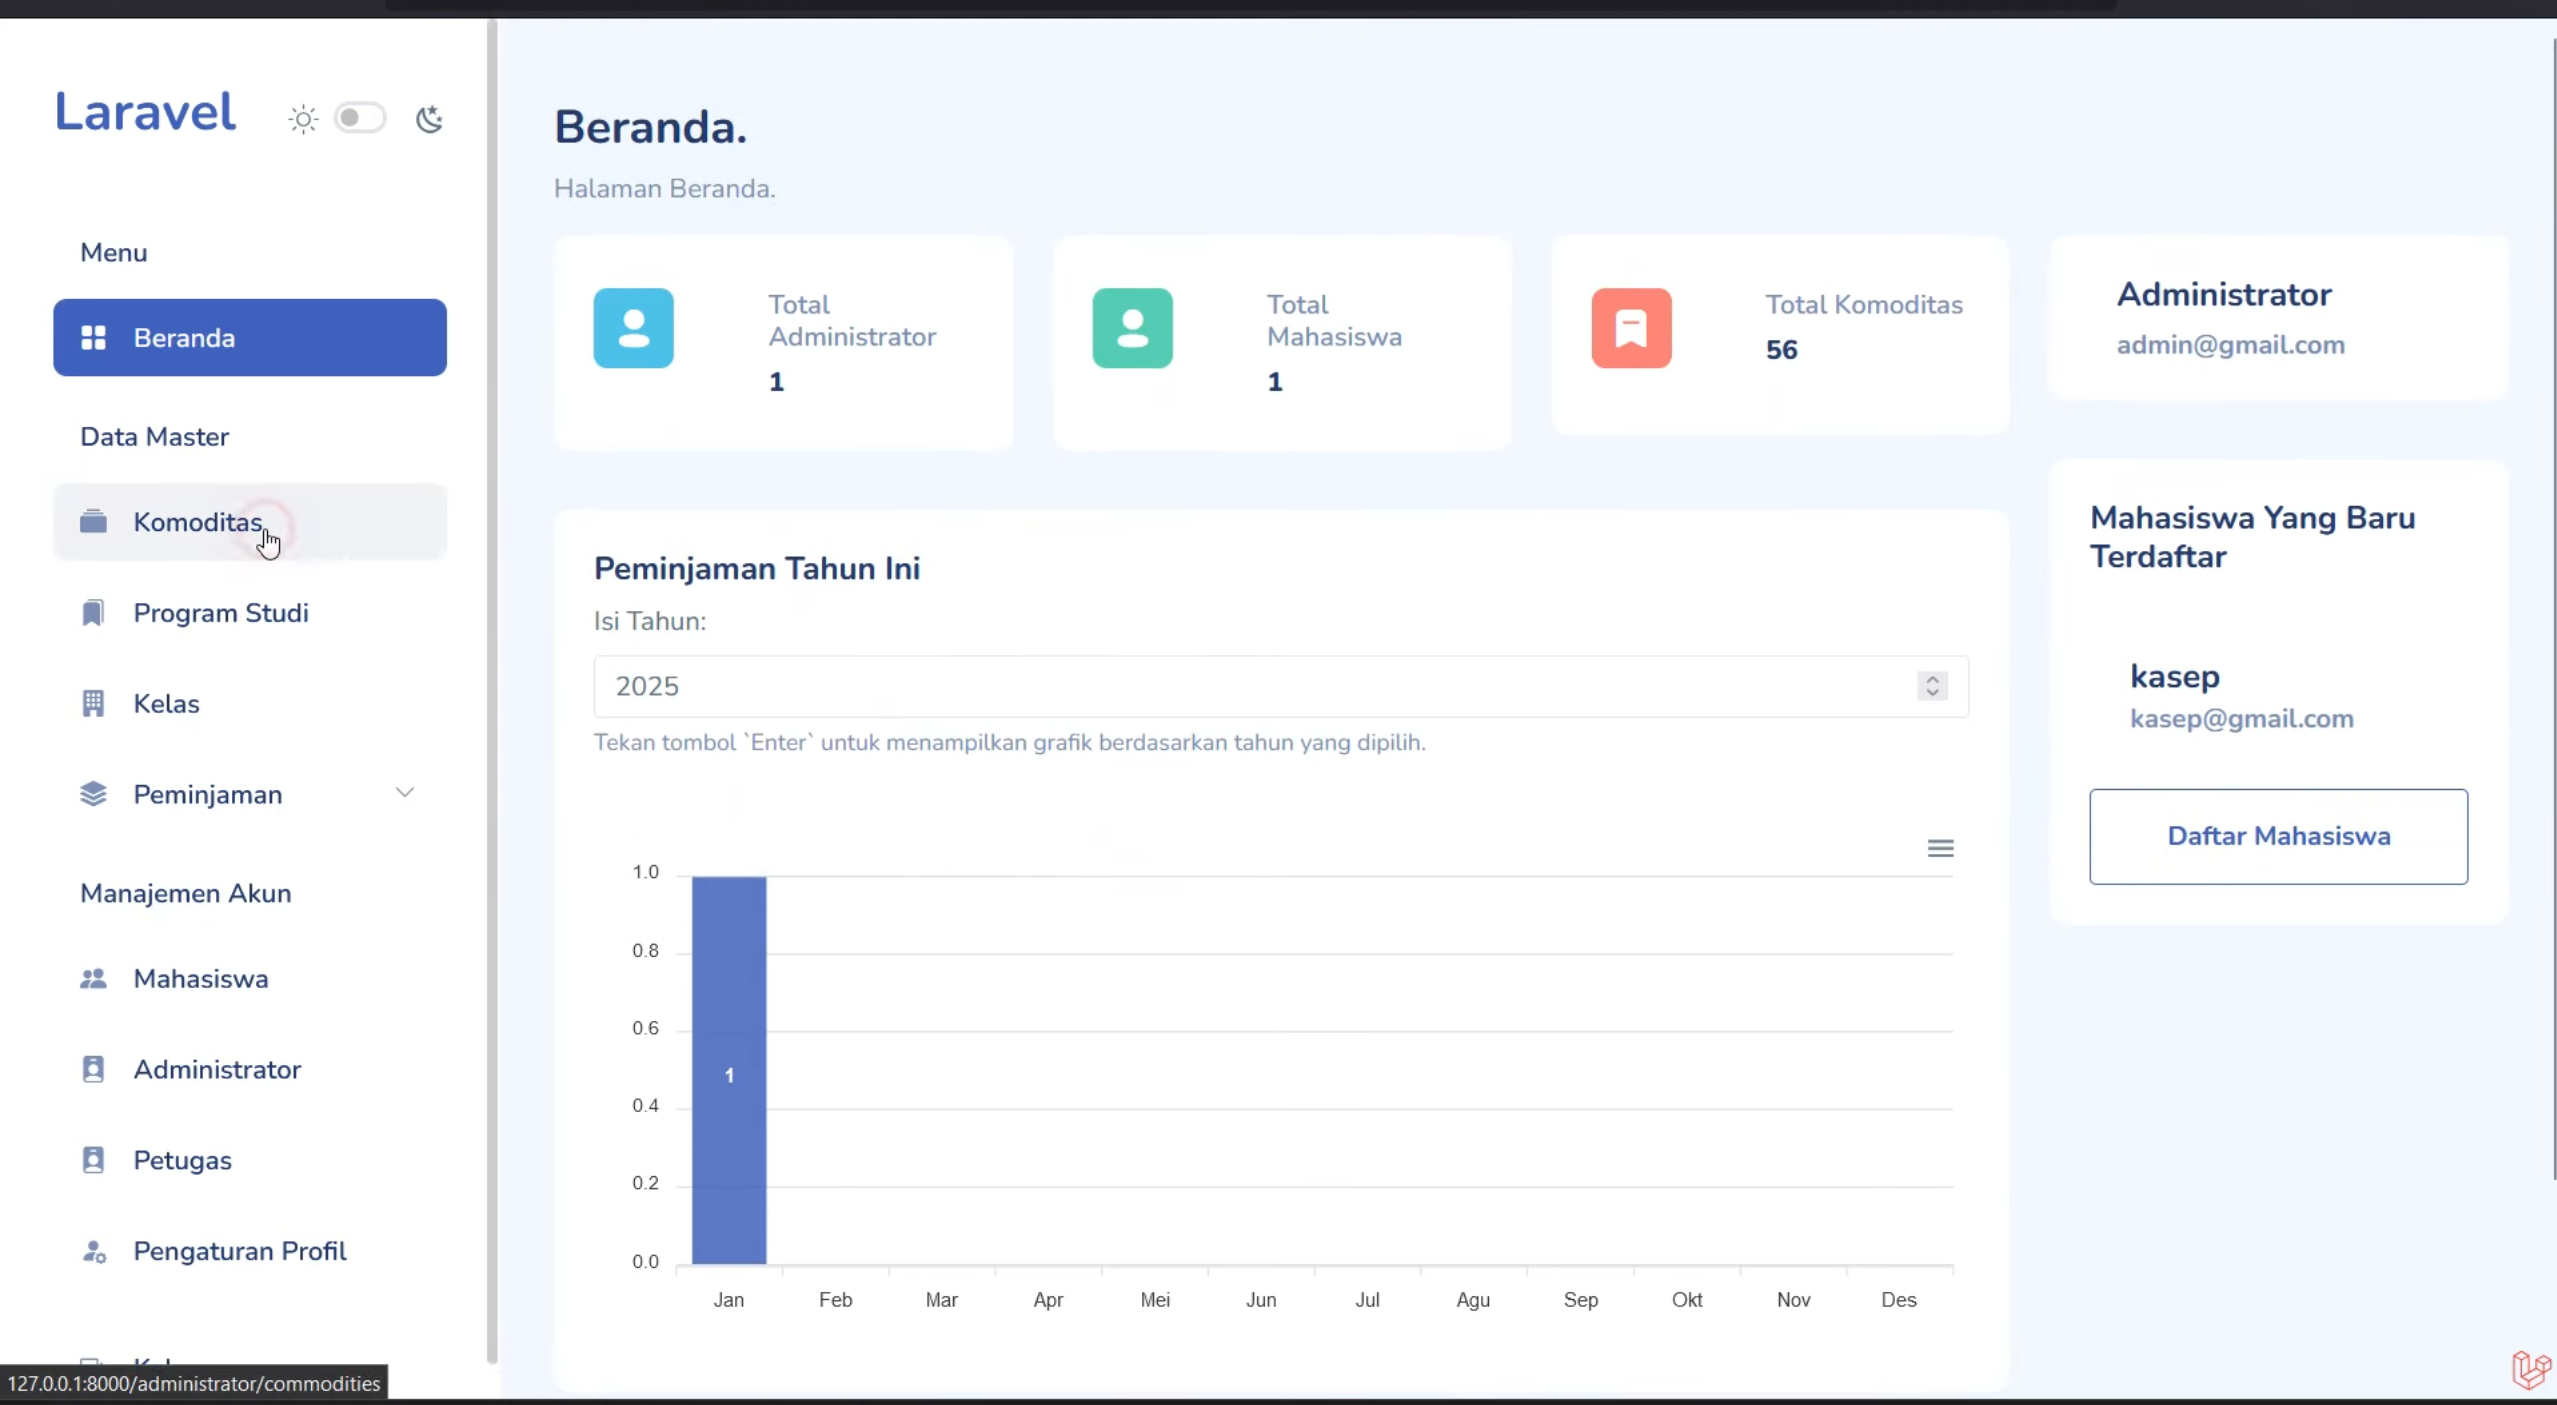
Task: Click the Kelas building icon
Action: pos(93,704)
